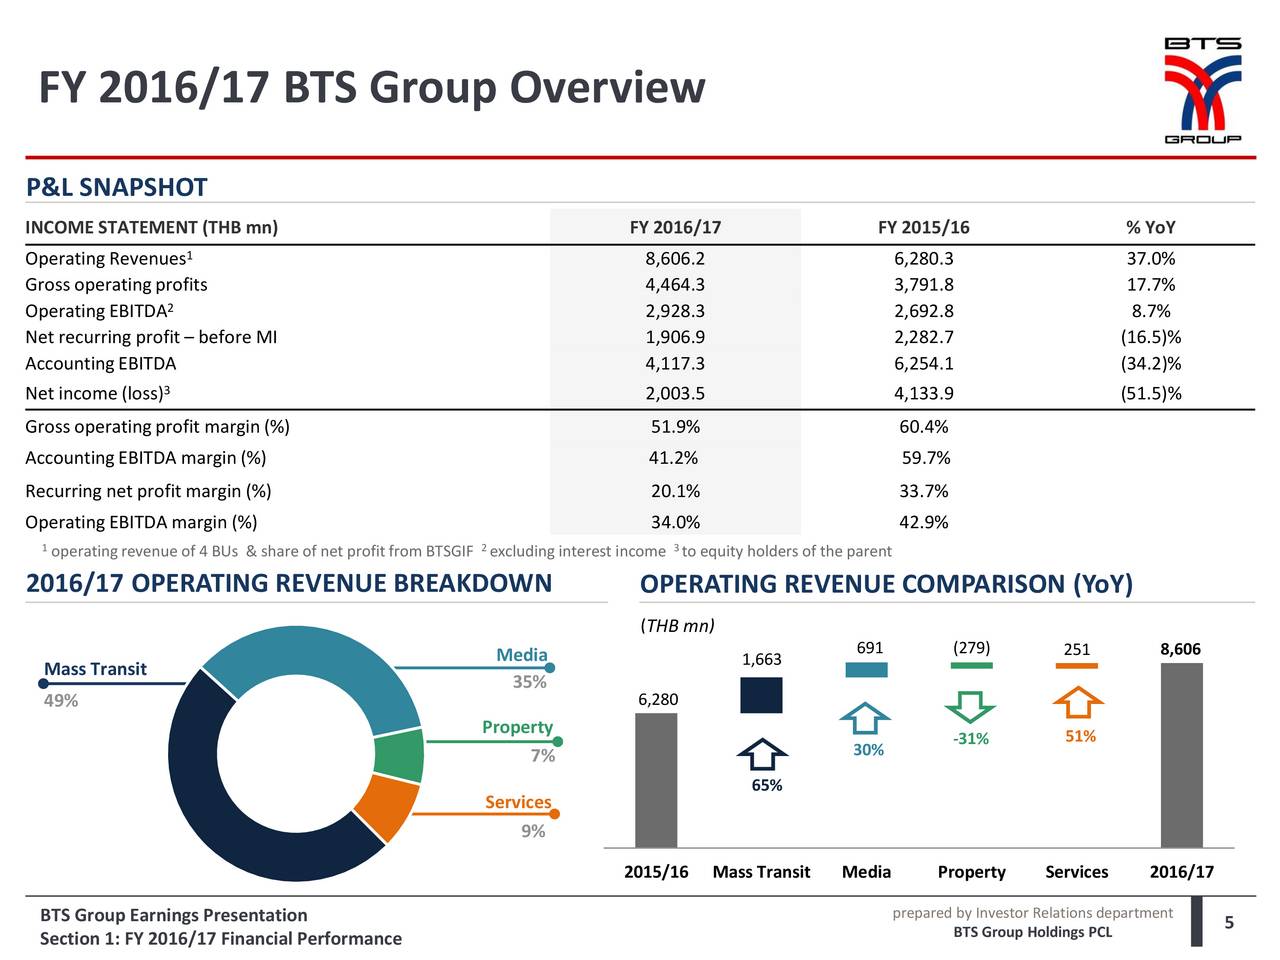Click the green Property down arrow
This screenshot has width=1280, height=960.
pyautogui.click(x=969, y=706)
